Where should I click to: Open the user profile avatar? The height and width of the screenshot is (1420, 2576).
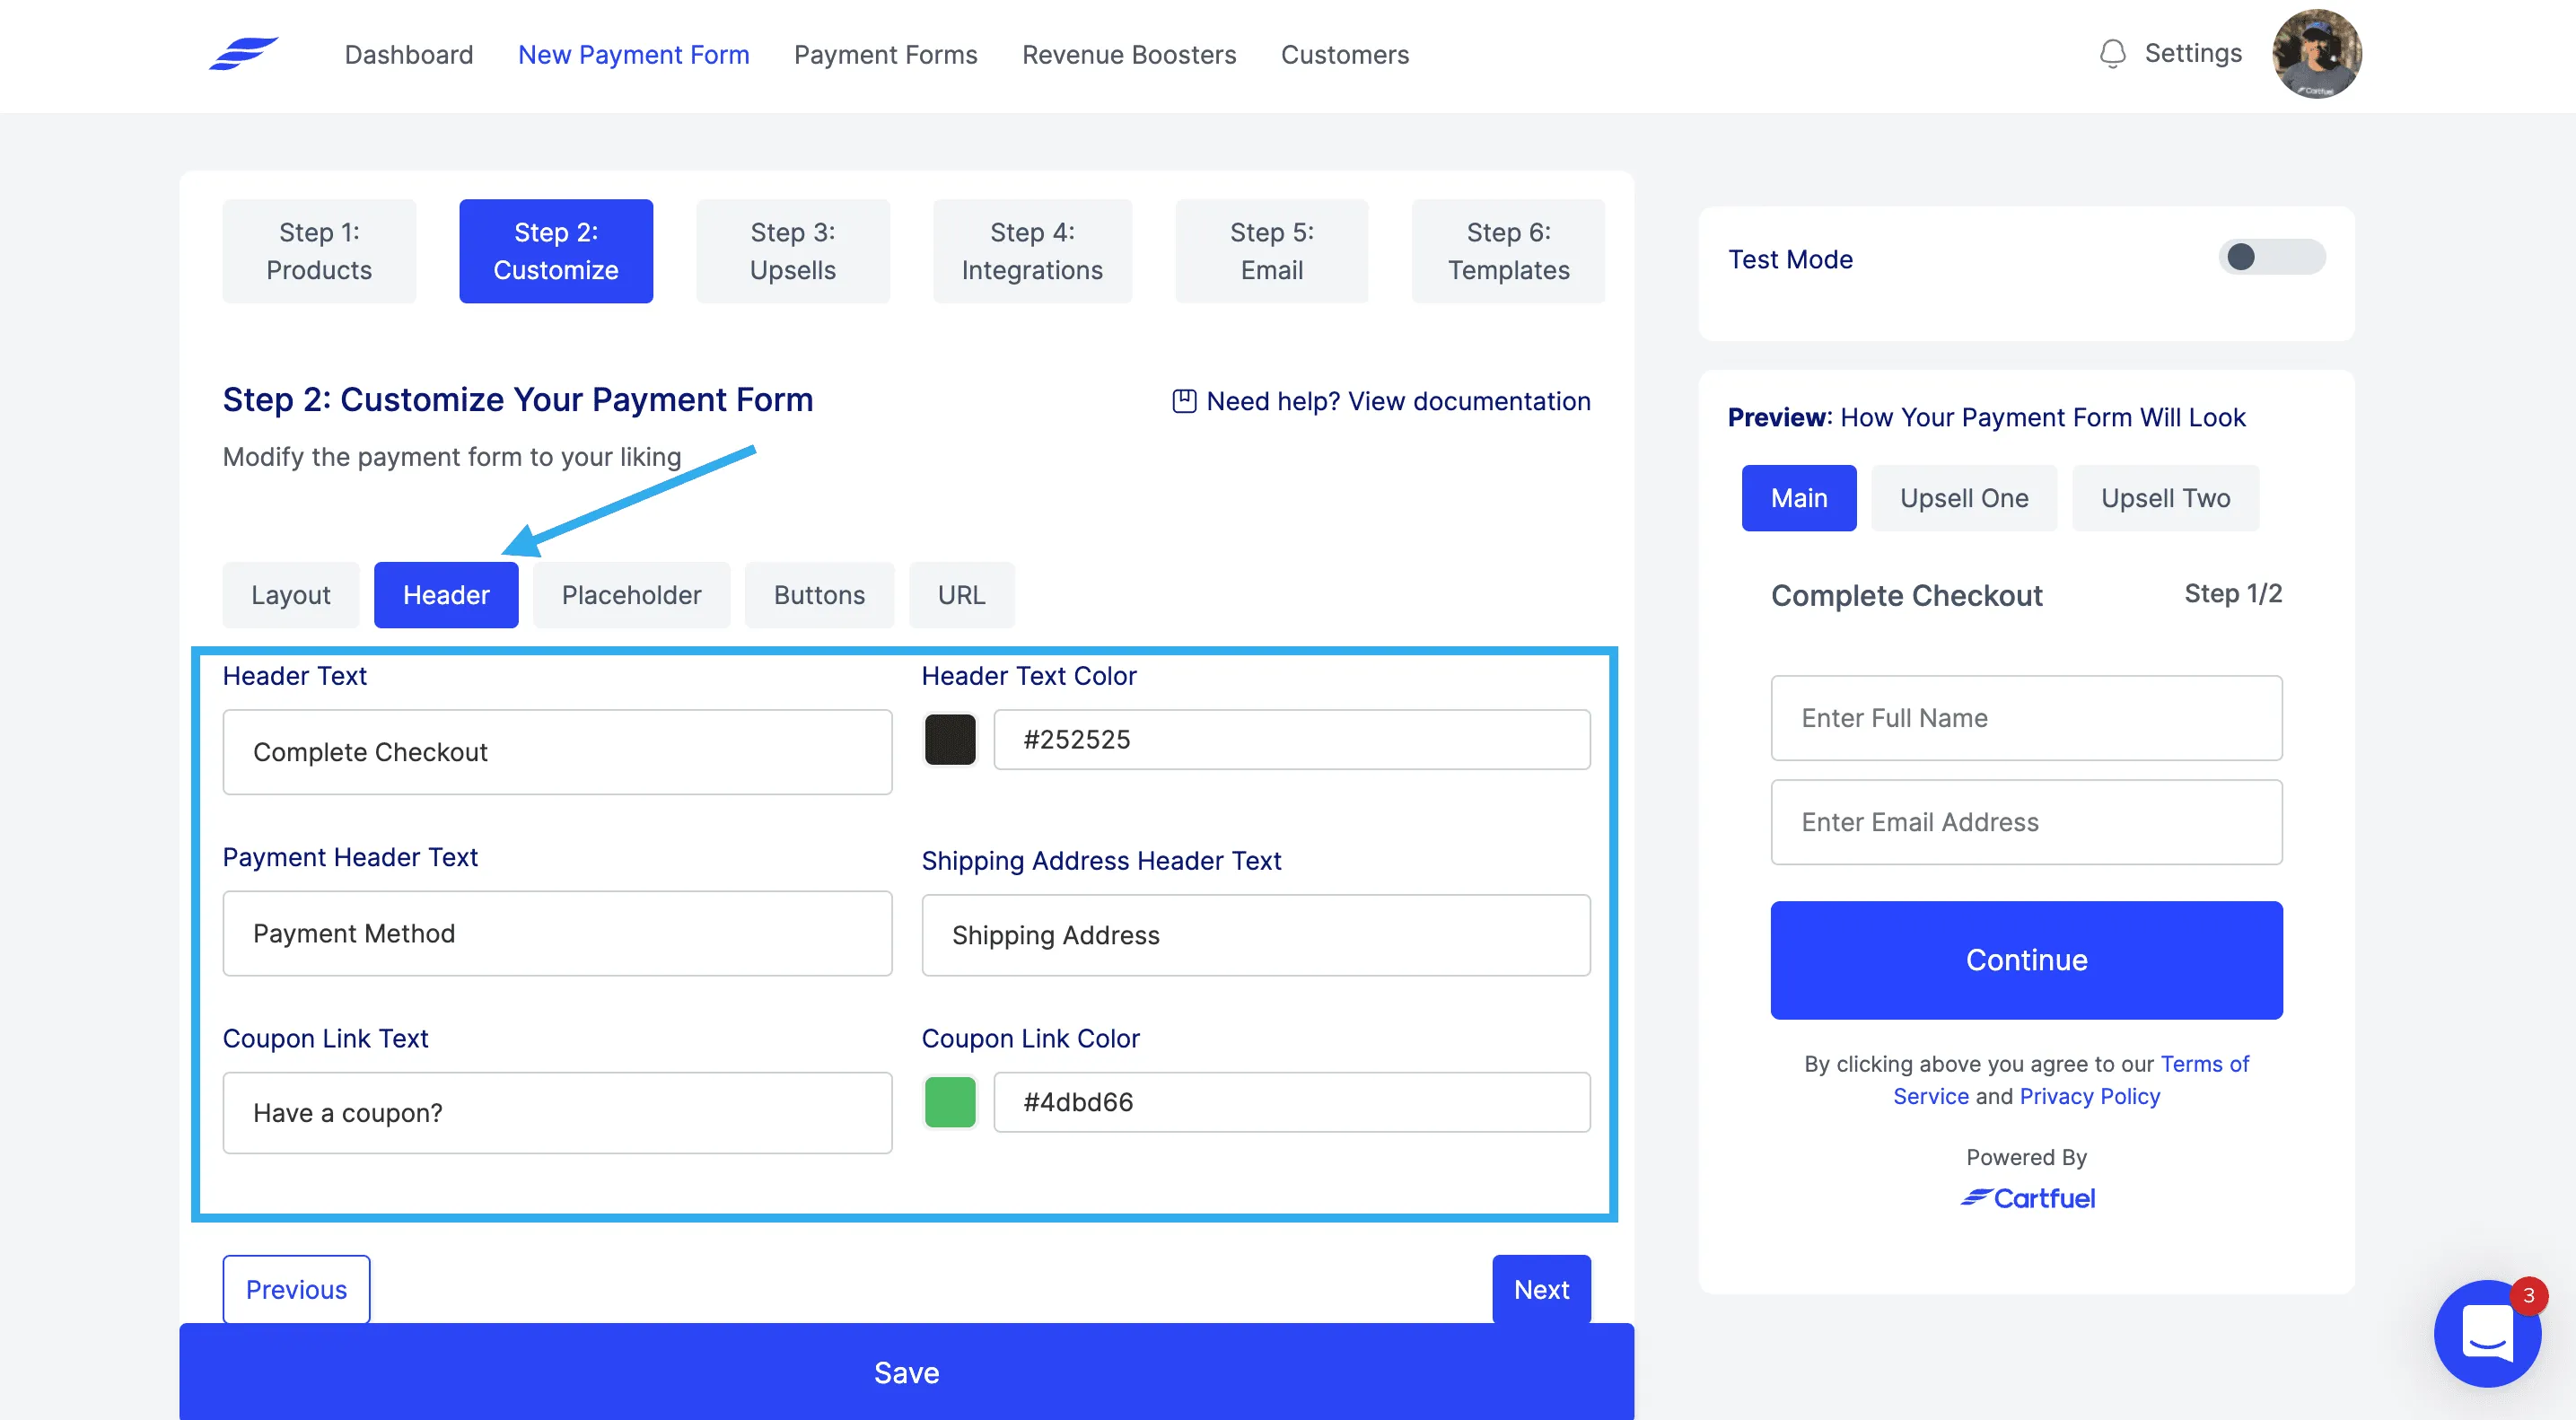[2316, 54]
